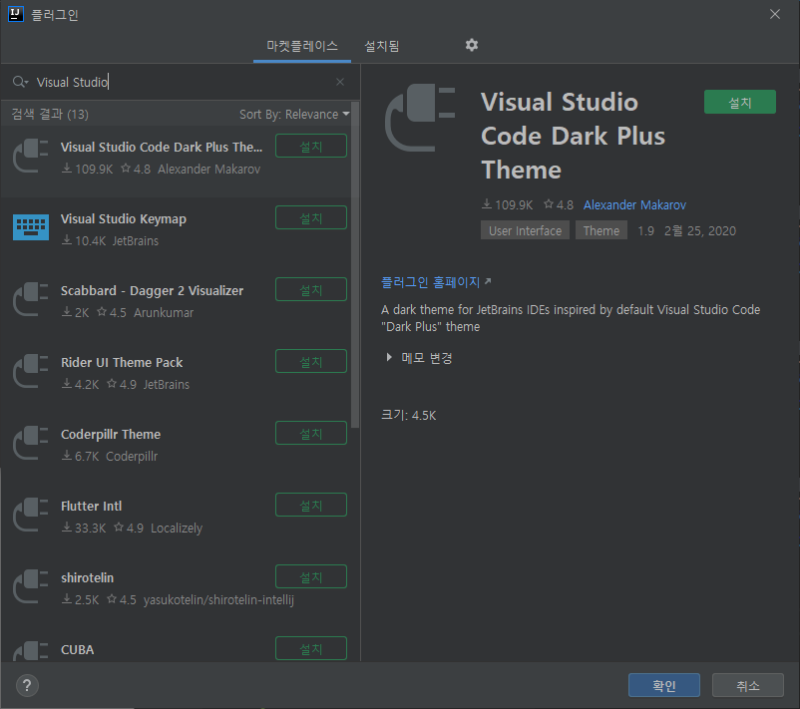This screenshot has width=800, height=709.
Task: Open the help question mark icon
Action: pyautogui.click(x=27, y=686)
